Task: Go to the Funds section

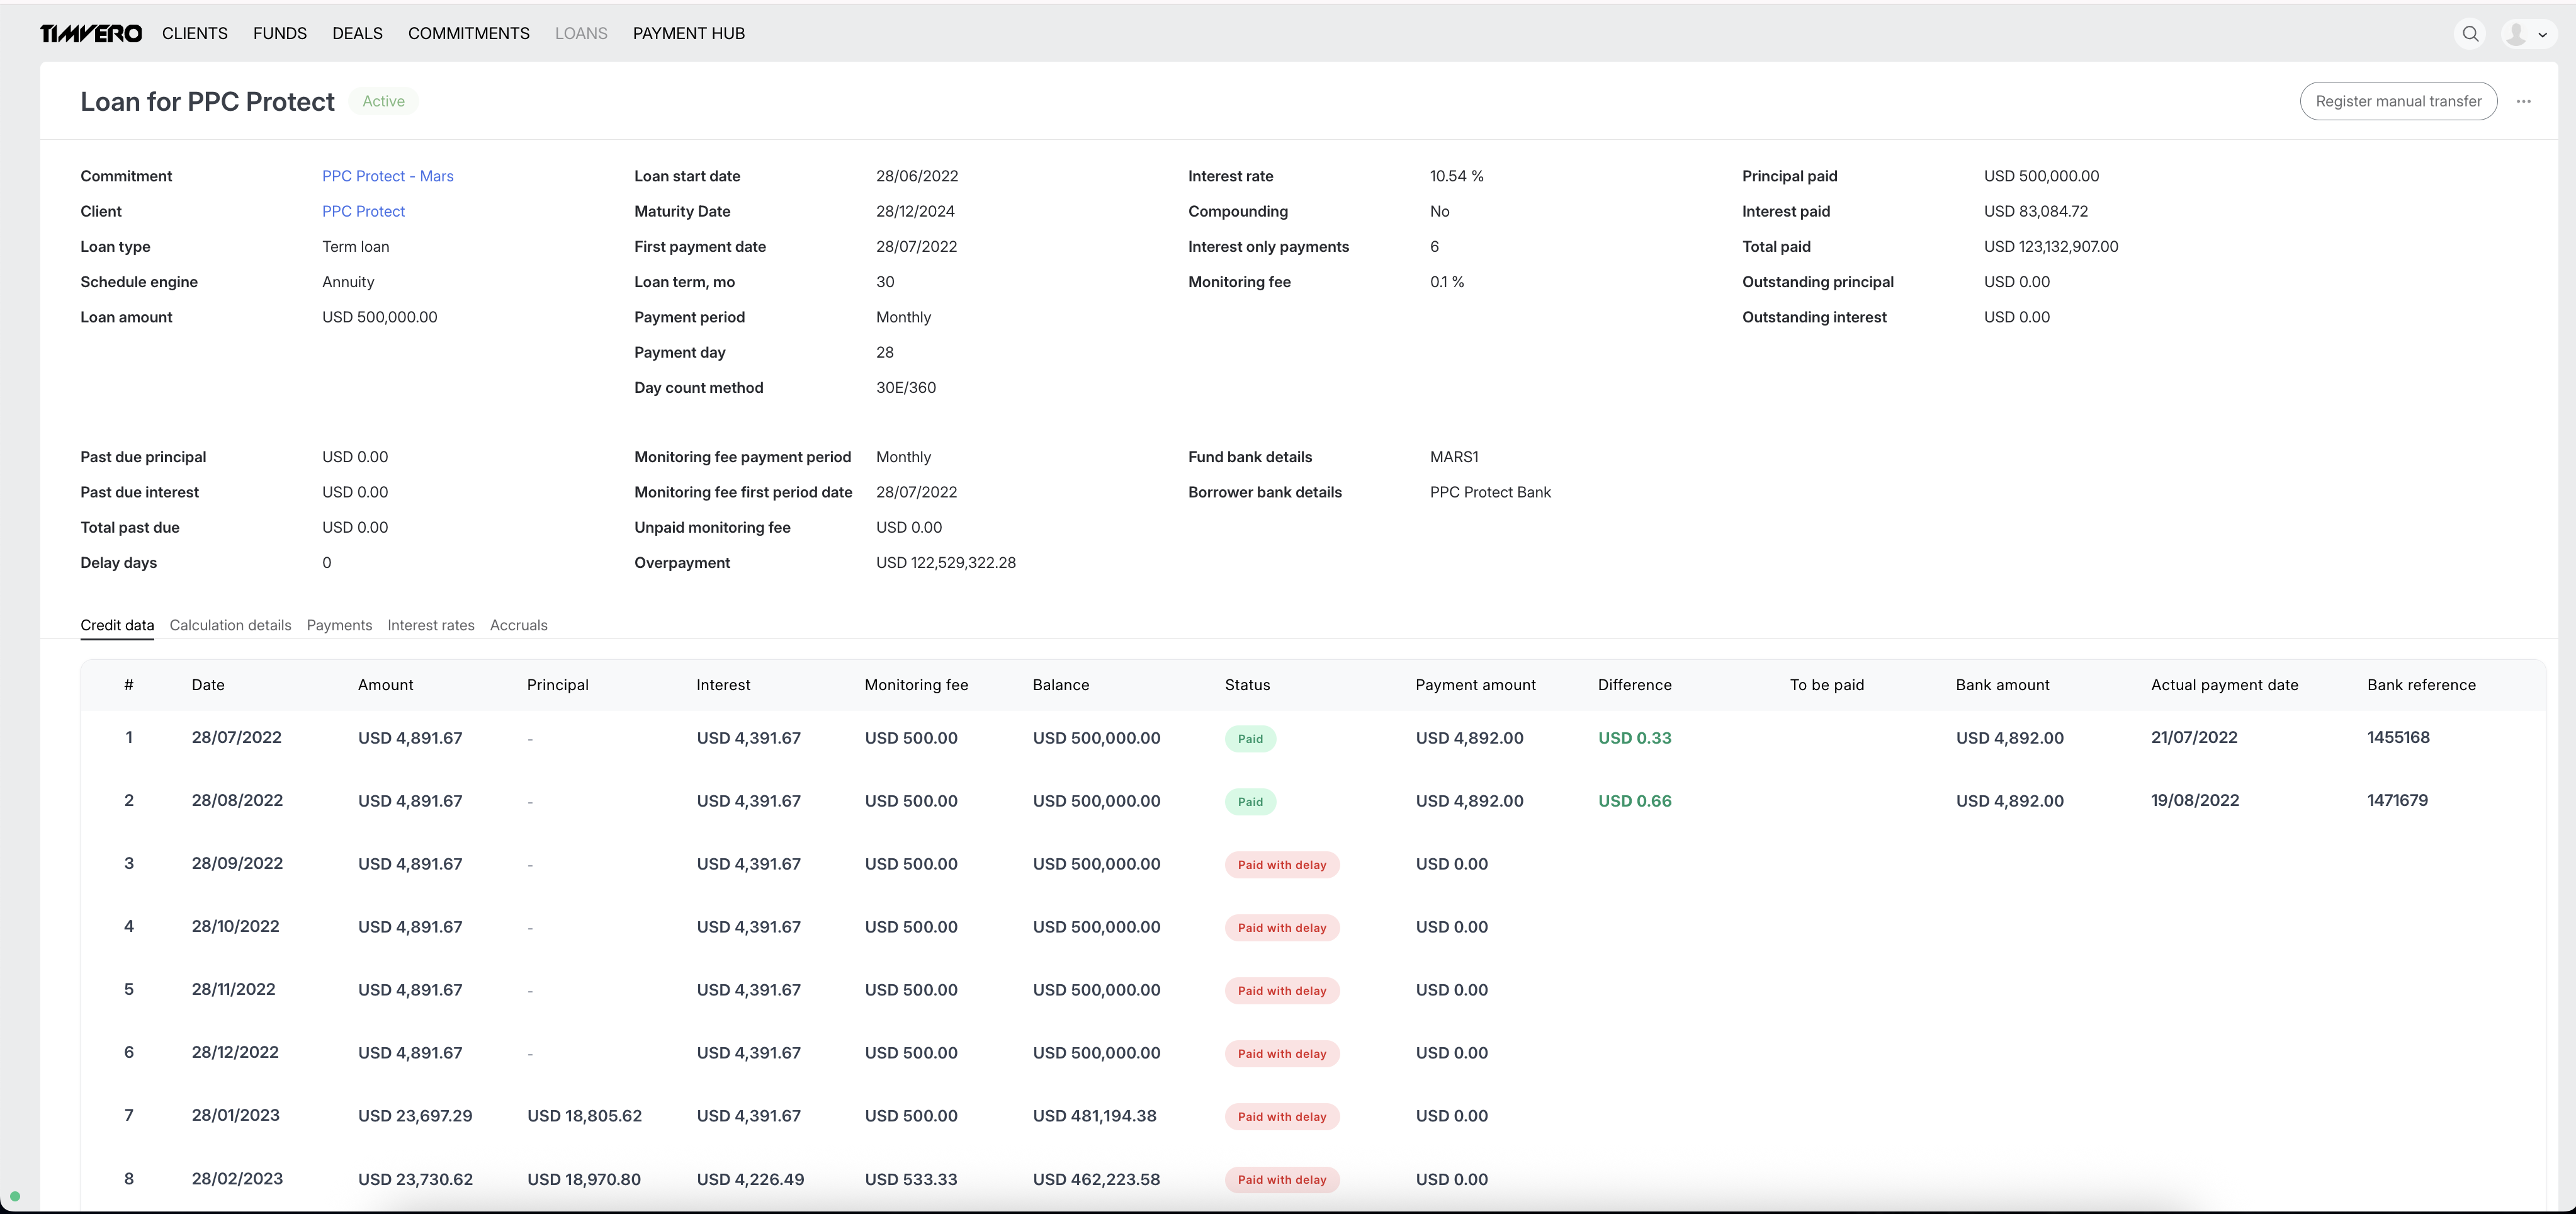Action: 280,34
